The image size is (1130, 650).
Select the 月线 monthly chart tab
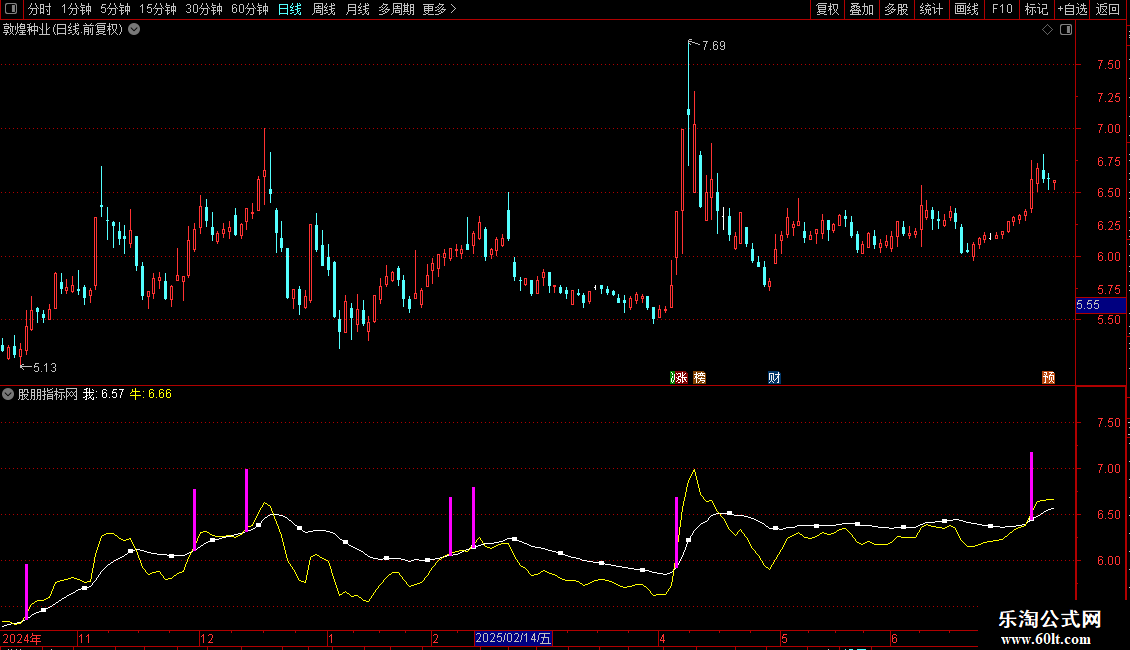(x=357, y=9)
